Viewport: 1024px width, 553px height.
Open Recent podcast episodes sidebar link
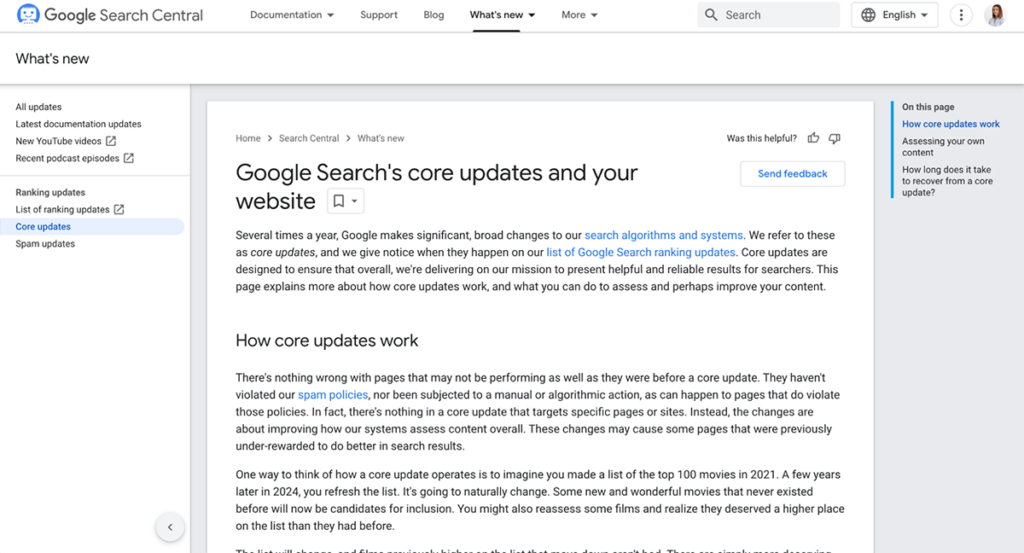click(67, 158)
